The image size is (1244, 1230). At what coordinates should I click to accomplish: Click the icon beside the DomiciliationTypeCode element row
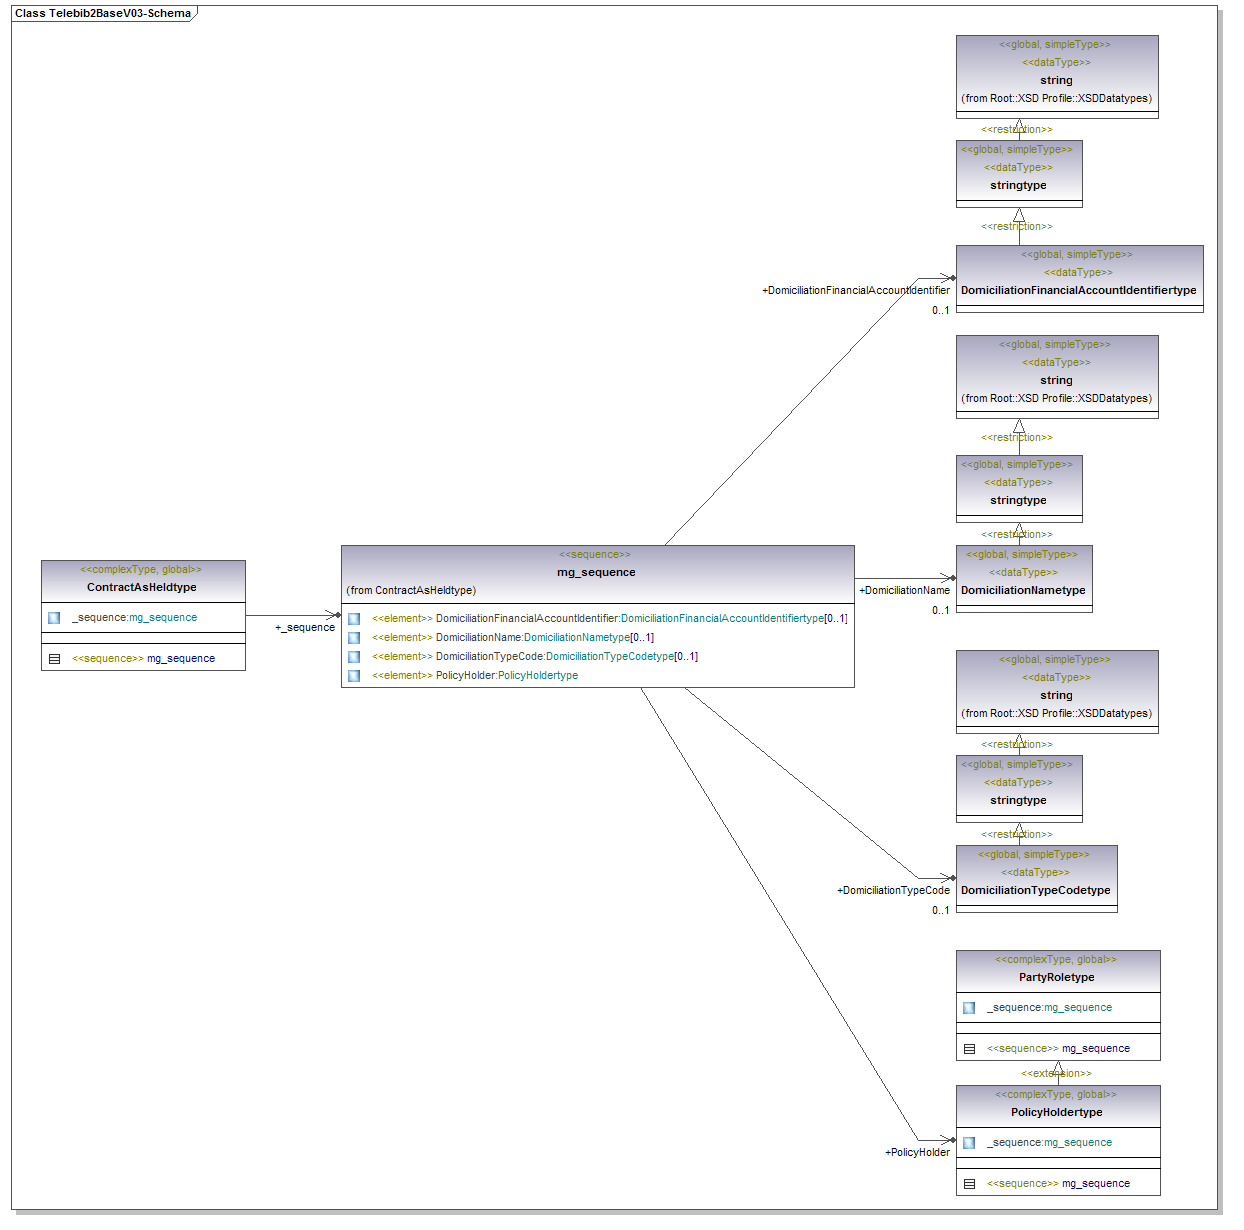point(354,657)
